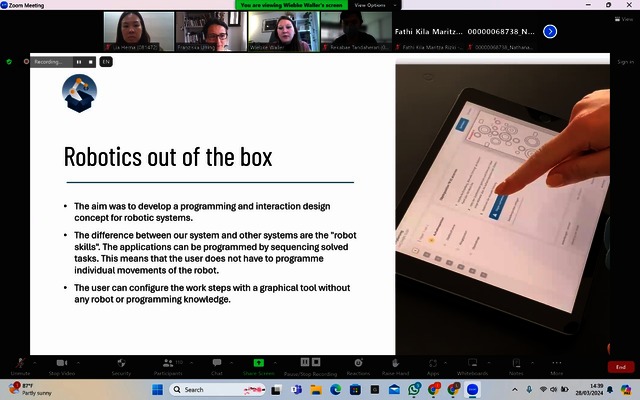The height and width of the screenshot is (400, 640).
Task: Expand the arrow beside Participants
Action: click(x=191, y=362)
